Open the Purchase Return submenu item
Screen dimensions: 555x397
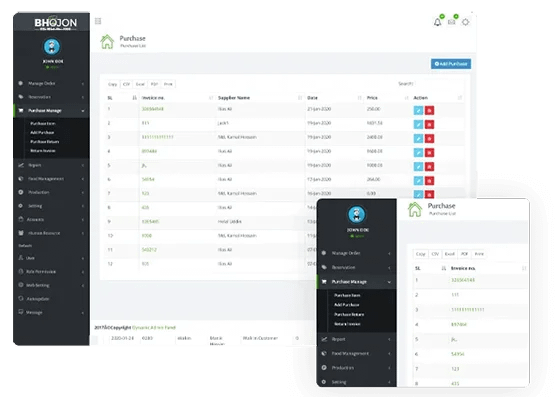point(45,142)
